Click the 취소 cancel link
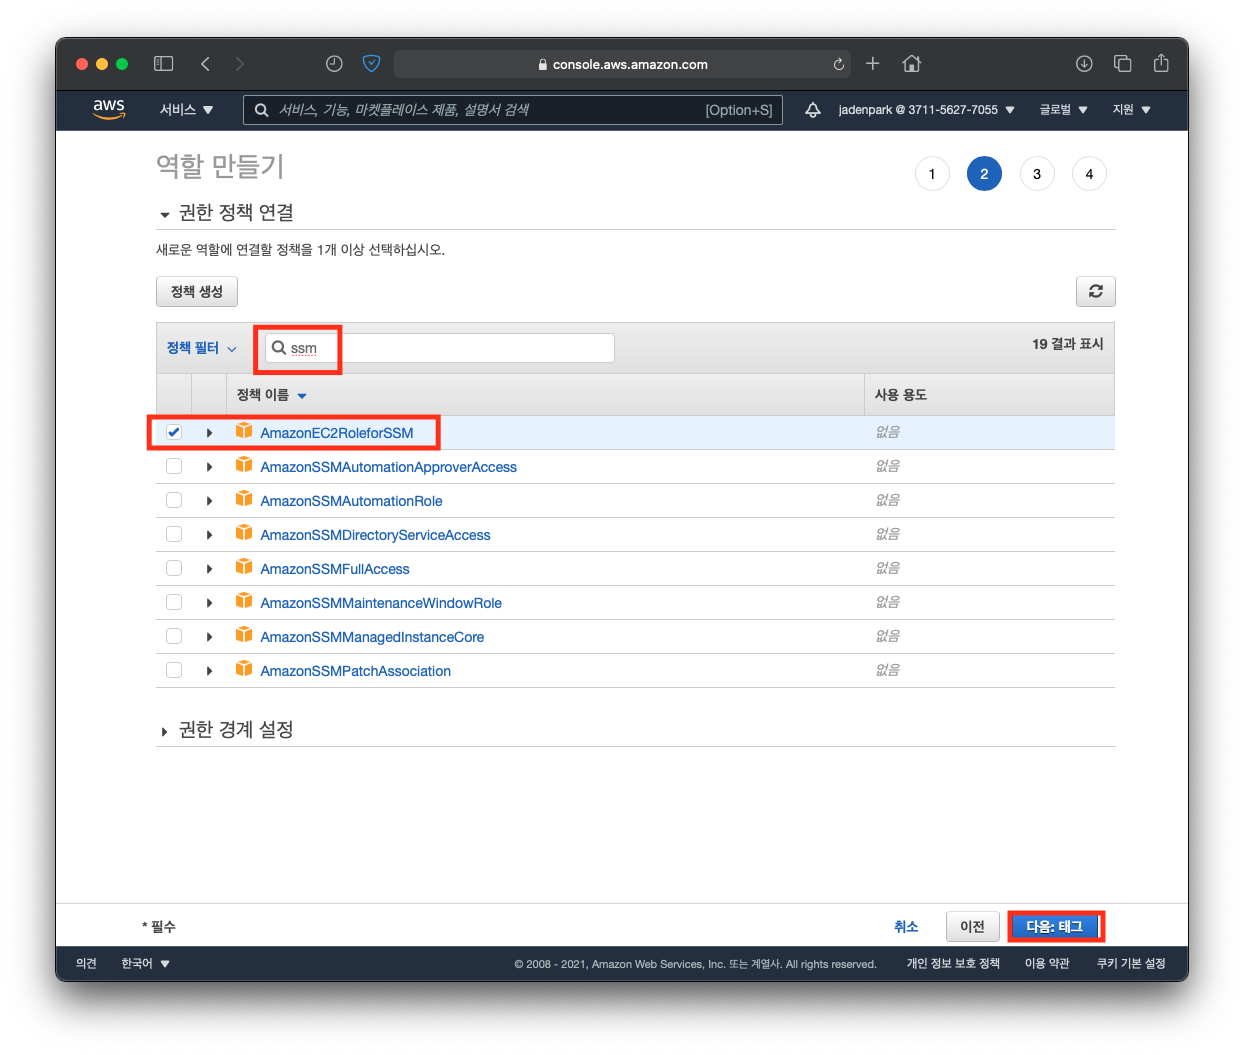Viewport: 1244px width, 1055px height. 906,927
